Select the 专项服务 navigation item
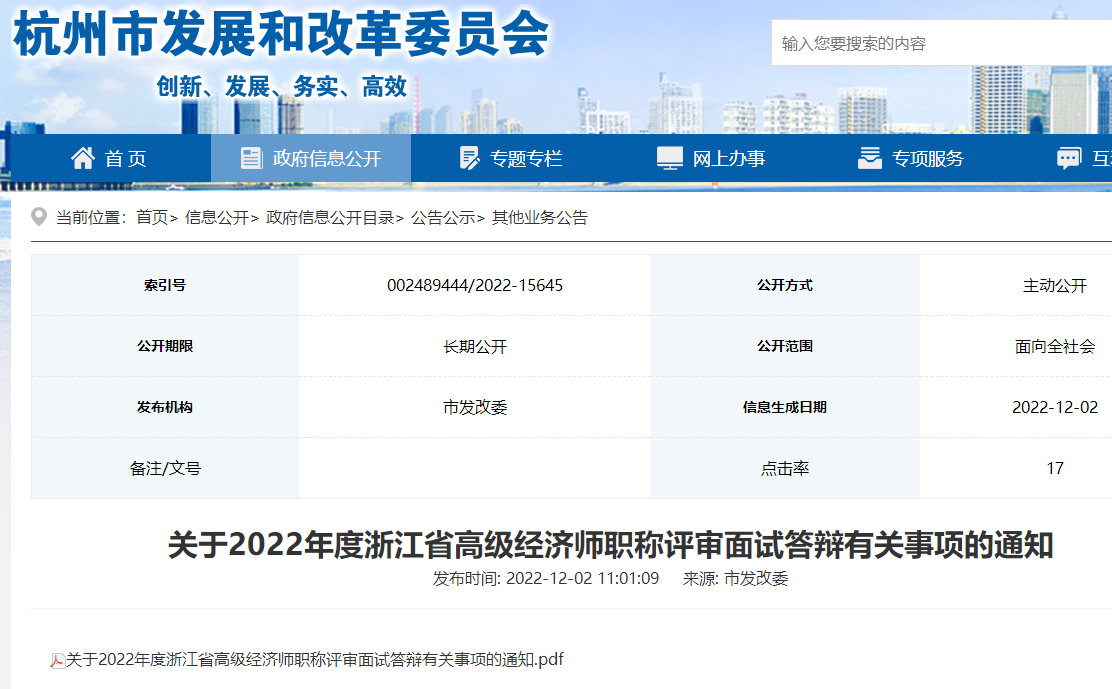The image size is (1112, 689). point(912,157)
